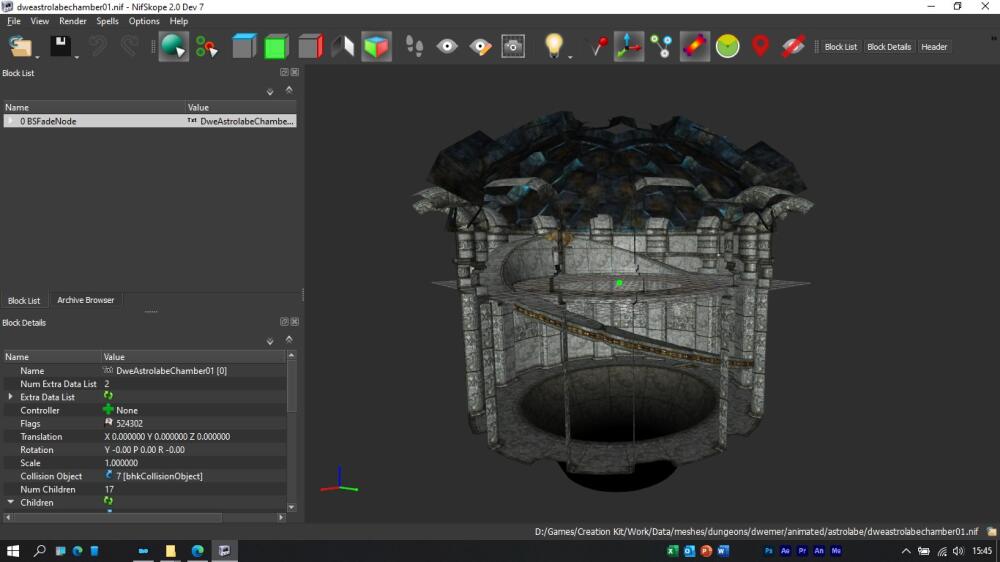Click the Block Details vertical scrollbar

point(291,387)
